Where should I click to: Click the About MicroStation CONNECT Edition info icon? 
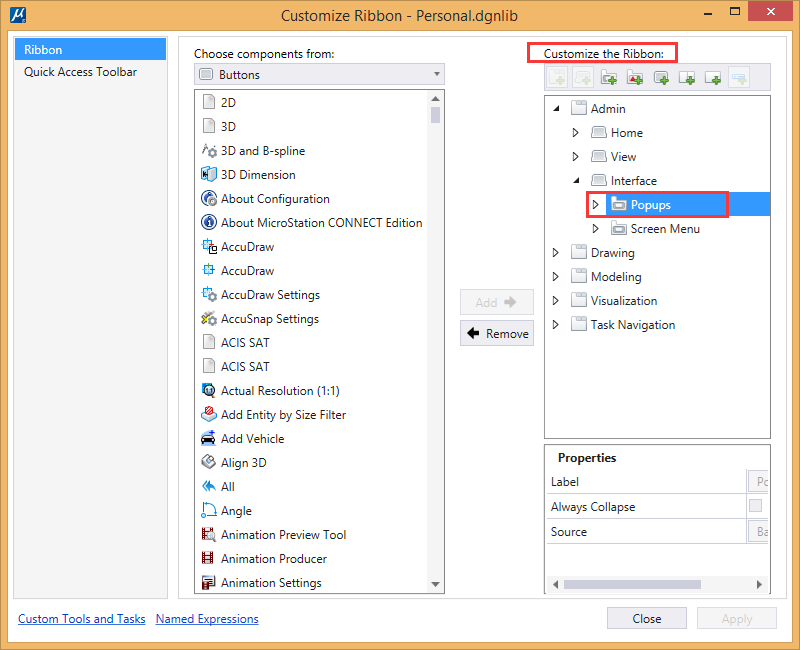(209, 222)
